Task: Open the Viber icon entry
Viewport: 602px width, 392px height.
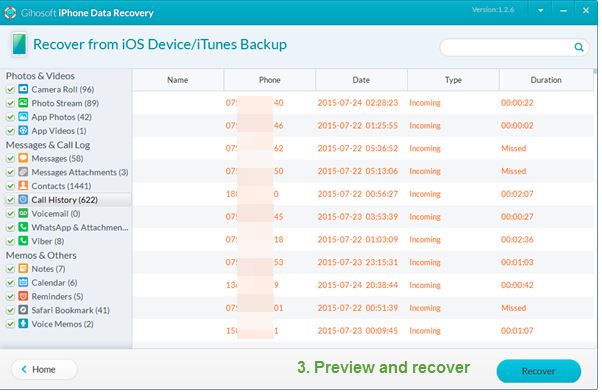Action: (x=23, y=241)
